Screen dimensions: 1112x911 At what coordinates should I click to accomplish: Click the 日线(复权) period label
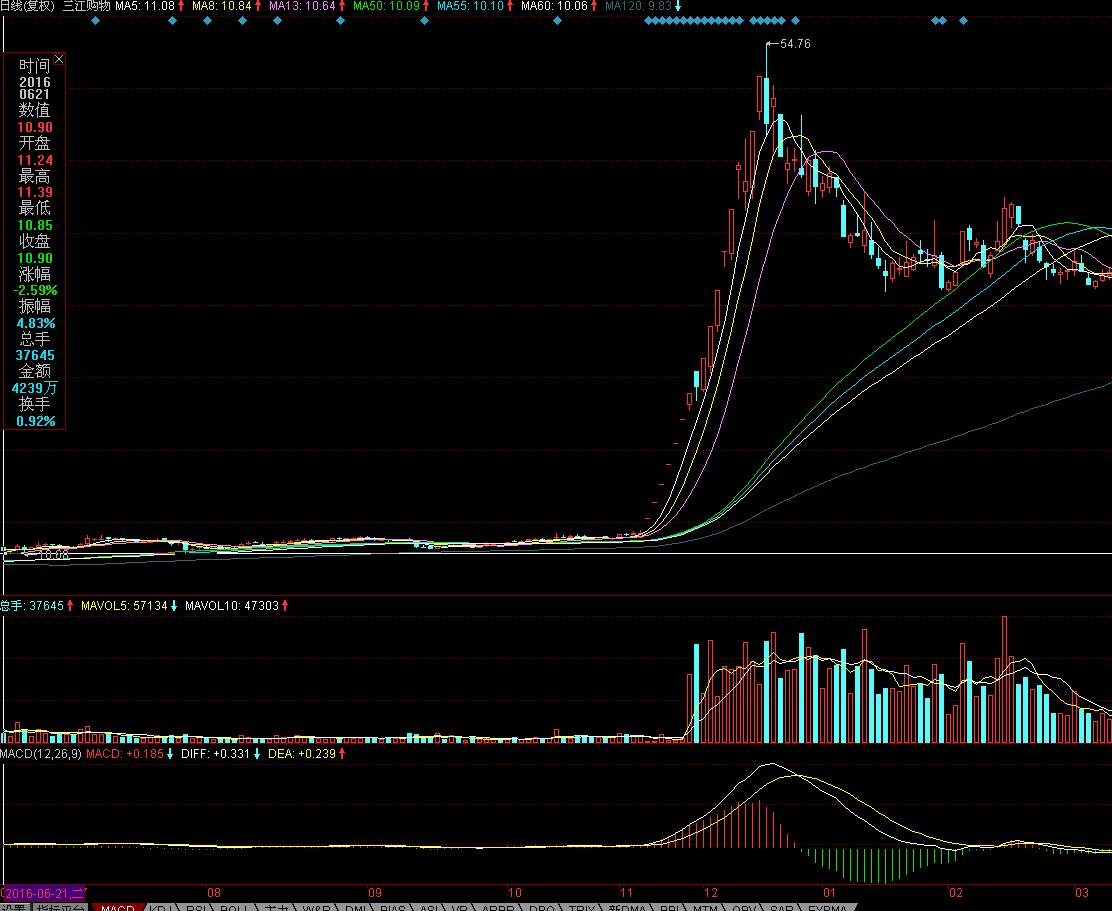pyautogui.click(x=27, y=6)
